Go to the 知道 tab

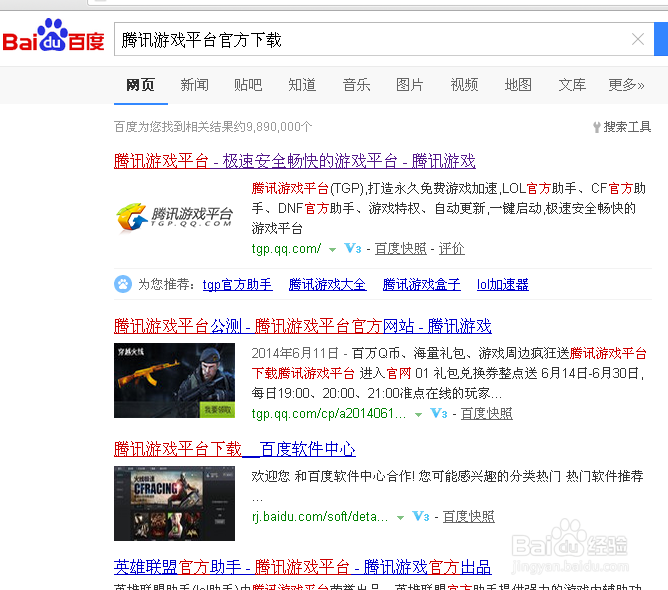[x=302, y=85]
